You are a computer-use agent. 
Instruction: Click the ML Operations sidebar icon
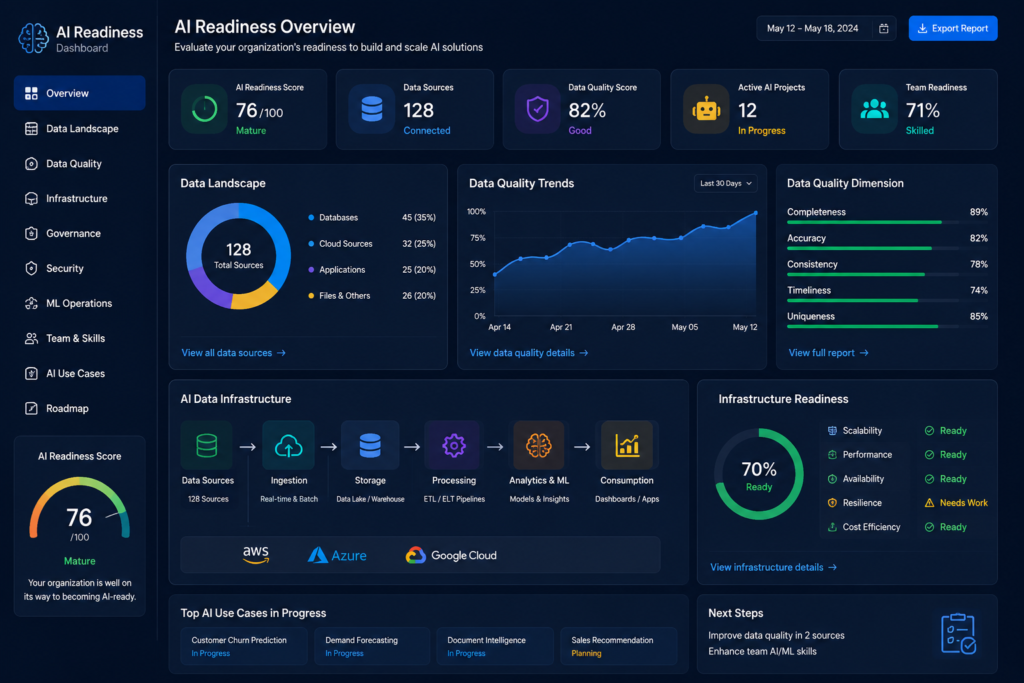31,304
